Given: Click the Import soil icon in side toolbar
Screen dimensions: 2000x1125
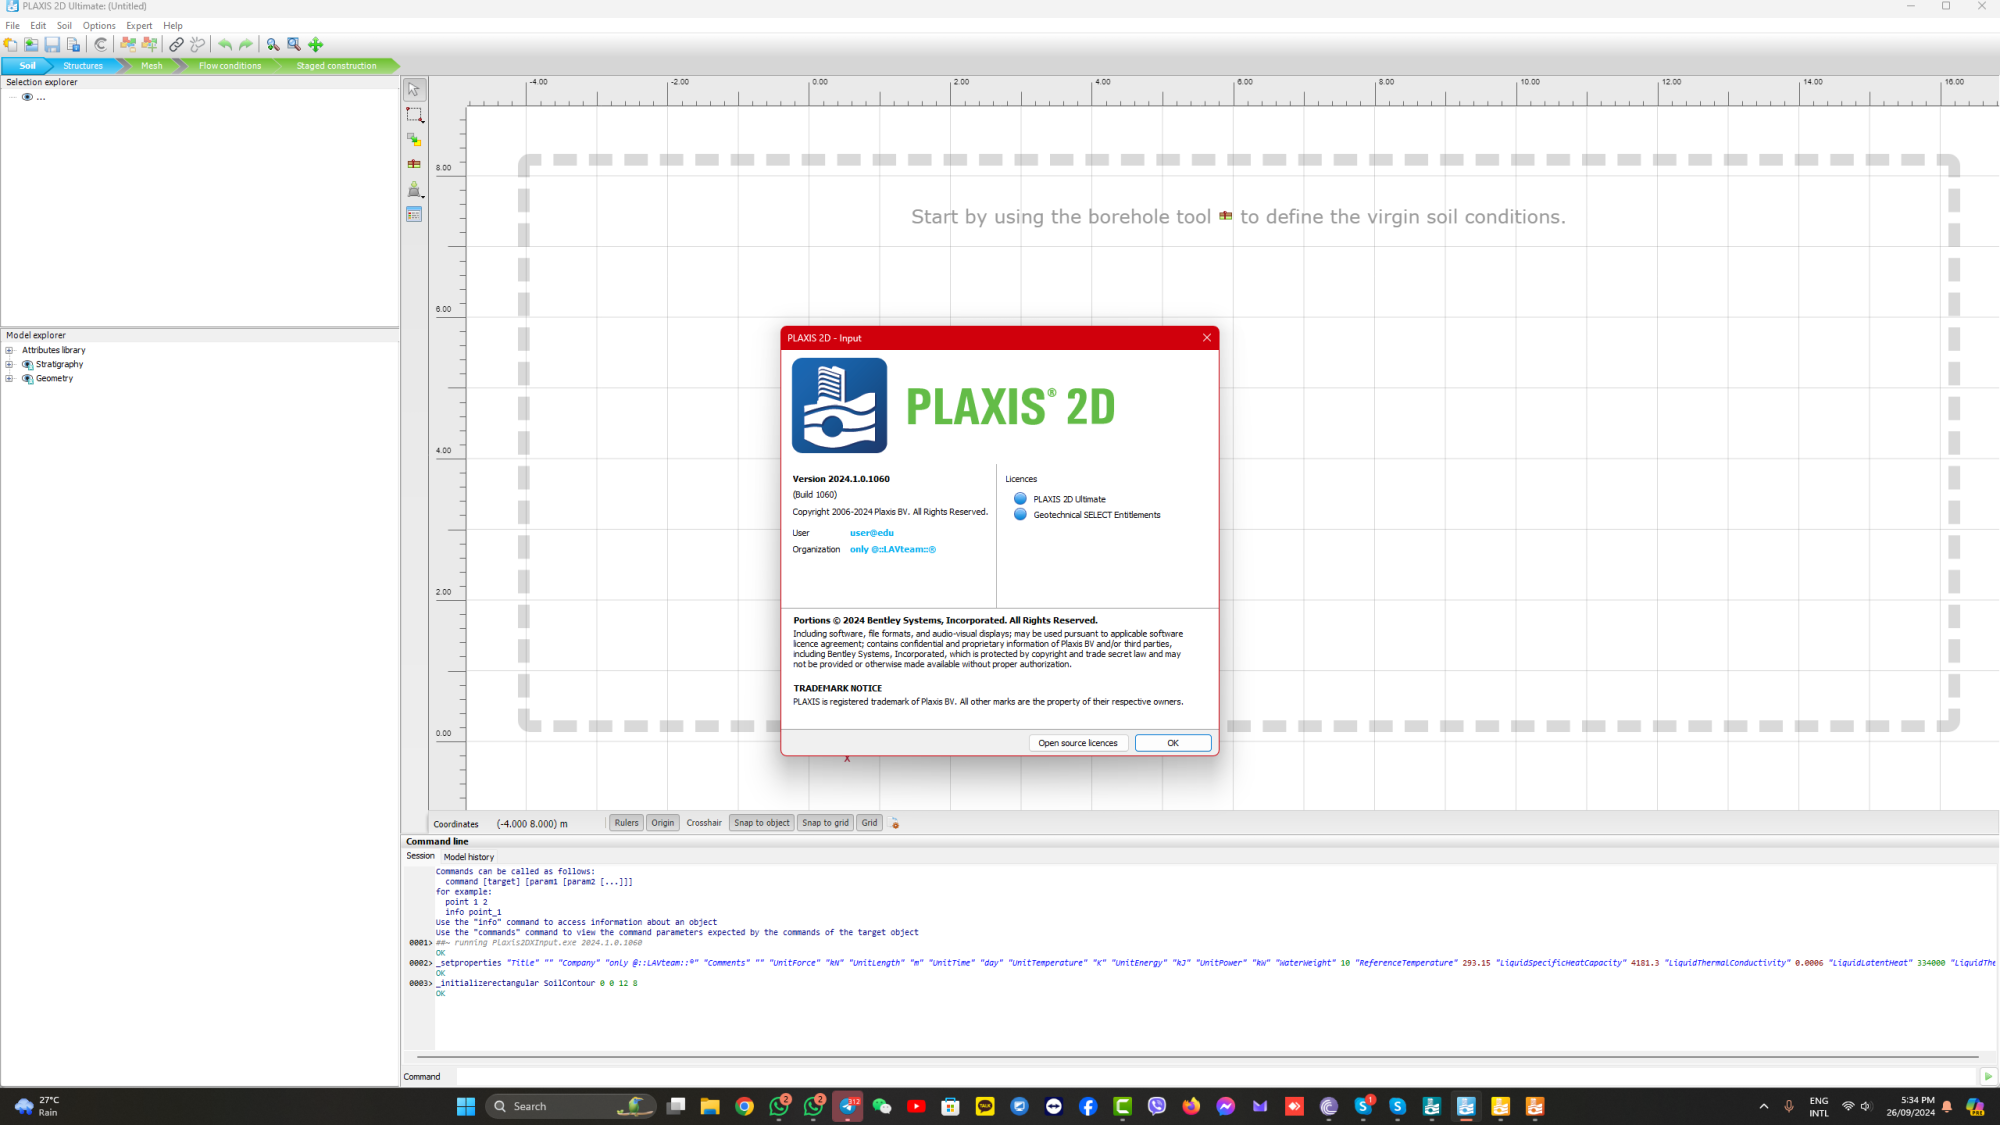Looking at the screenshot, I should click(x=414, y=140).
